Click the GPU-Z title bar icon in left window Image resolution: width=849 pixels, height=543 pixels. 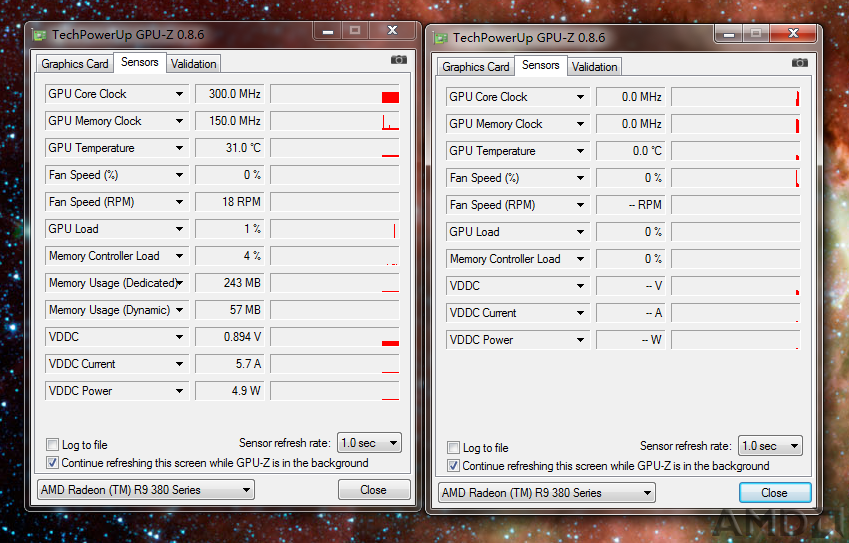(x=40, y=35)
